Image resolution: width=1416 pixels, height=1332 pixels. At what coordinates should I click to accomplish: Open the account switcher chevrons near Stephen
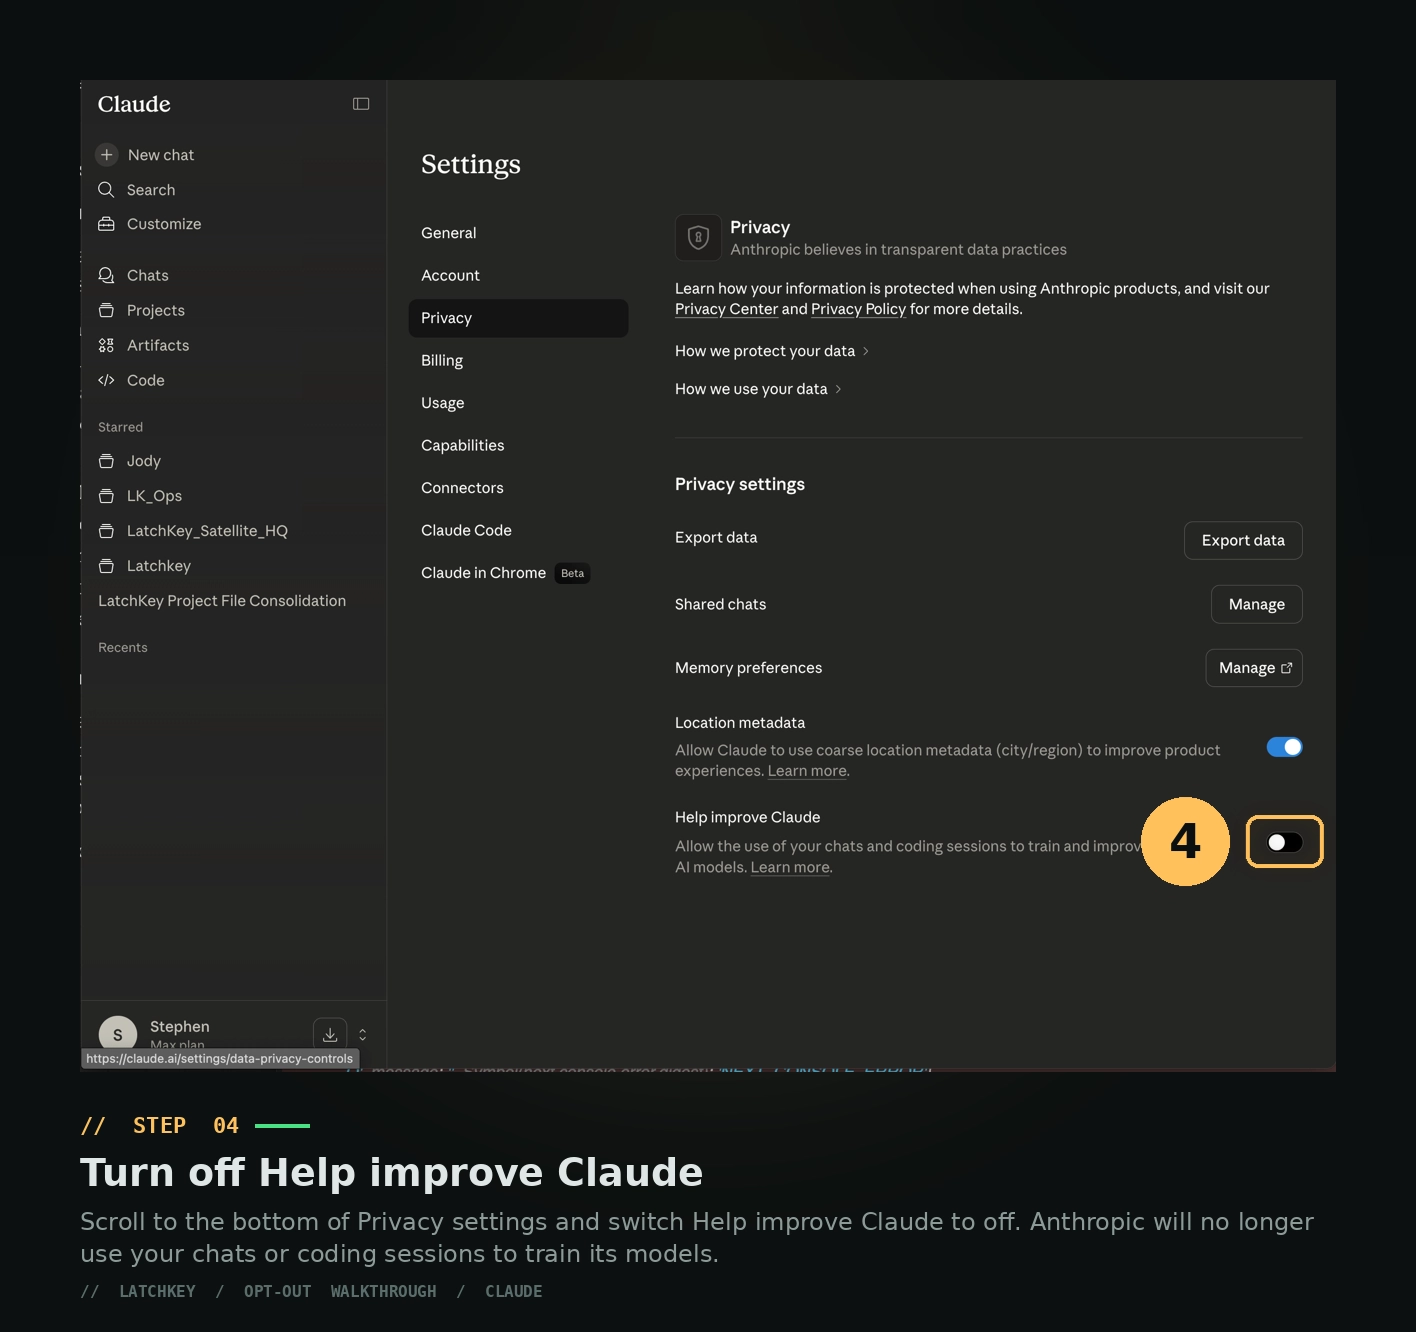[x=363, y=1035]
